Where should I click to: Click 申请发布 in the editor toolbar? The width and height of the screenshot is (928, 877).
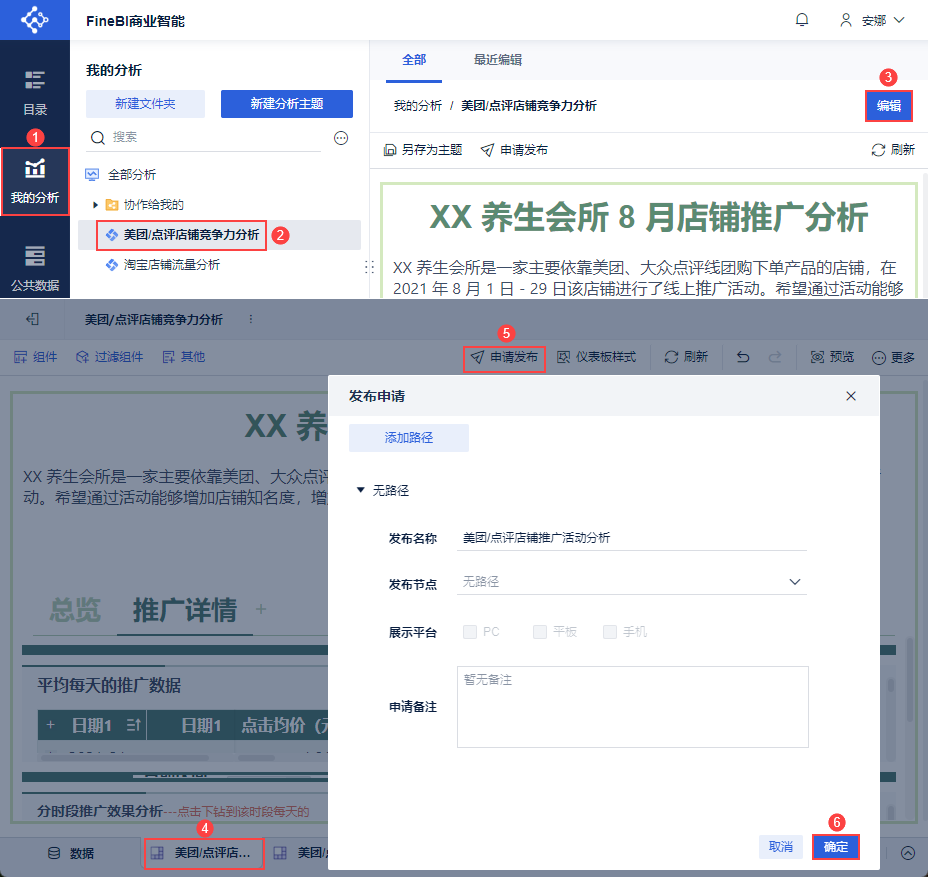(504, 357)
